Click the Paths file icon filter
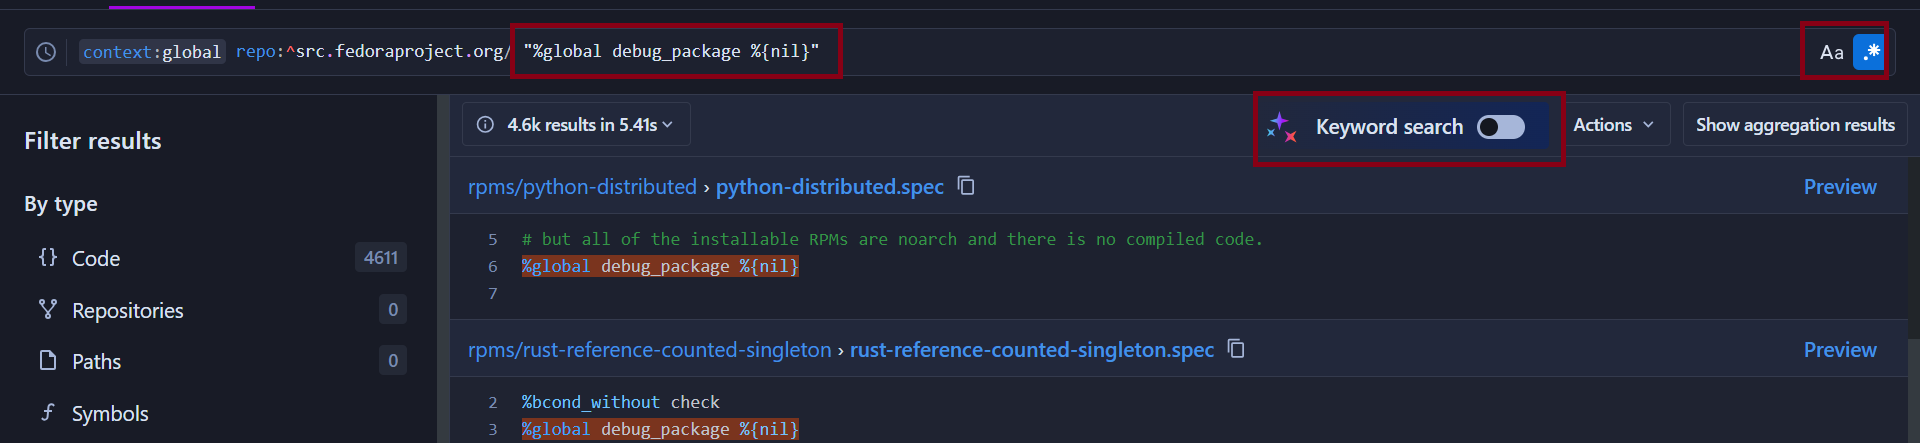1920x443 pixels. click(x=48, y=361)
